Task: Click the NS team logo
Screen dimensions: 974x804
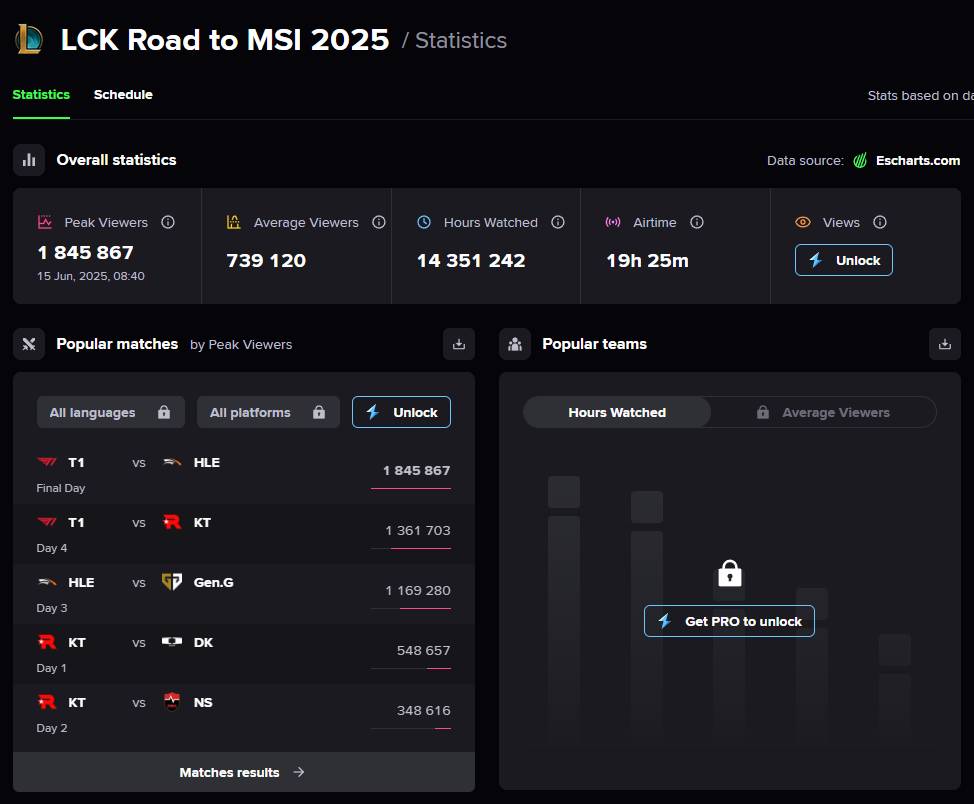Action: coord(172,702)
